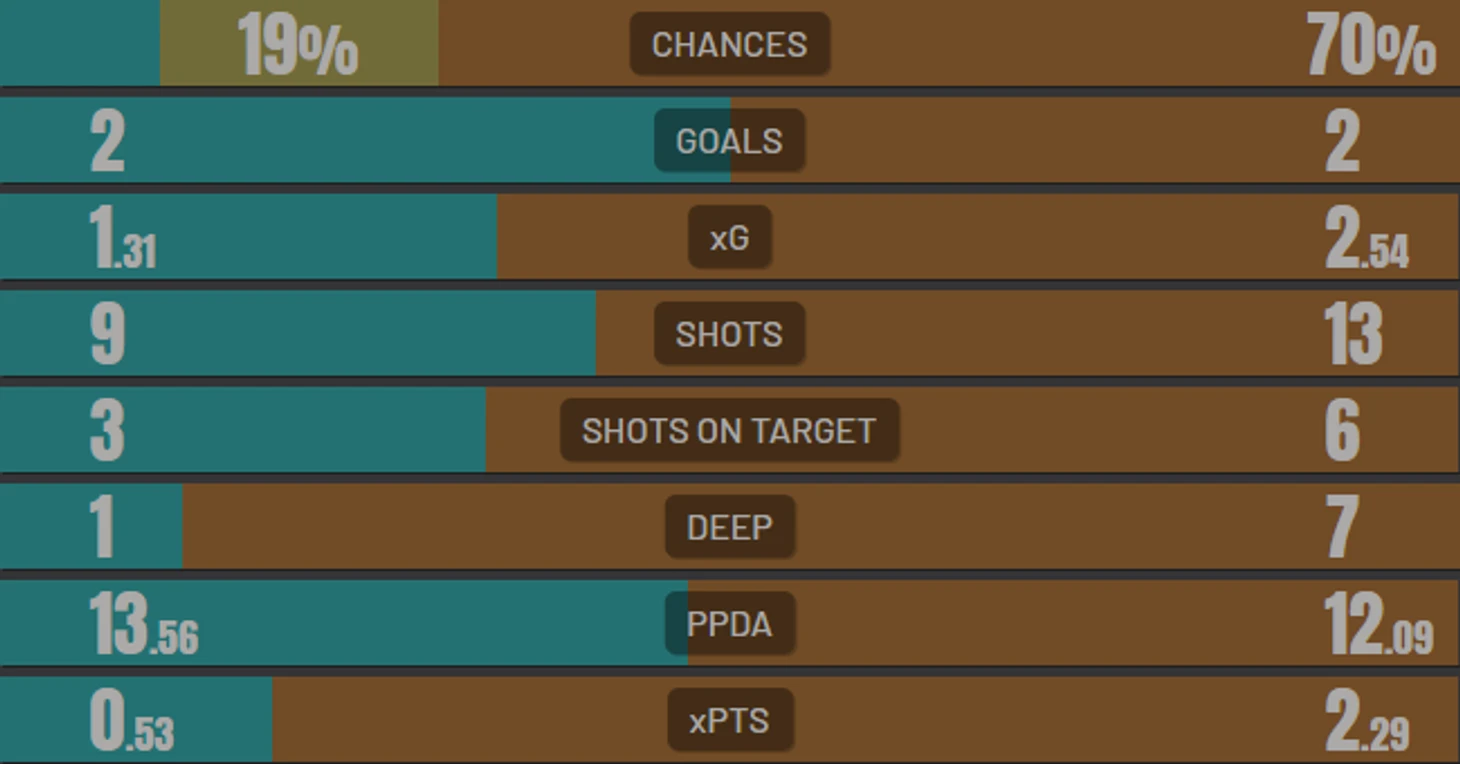Click the 70% away win chance value
This screenshot has width=1460, height=764.
coord(1371,47)
